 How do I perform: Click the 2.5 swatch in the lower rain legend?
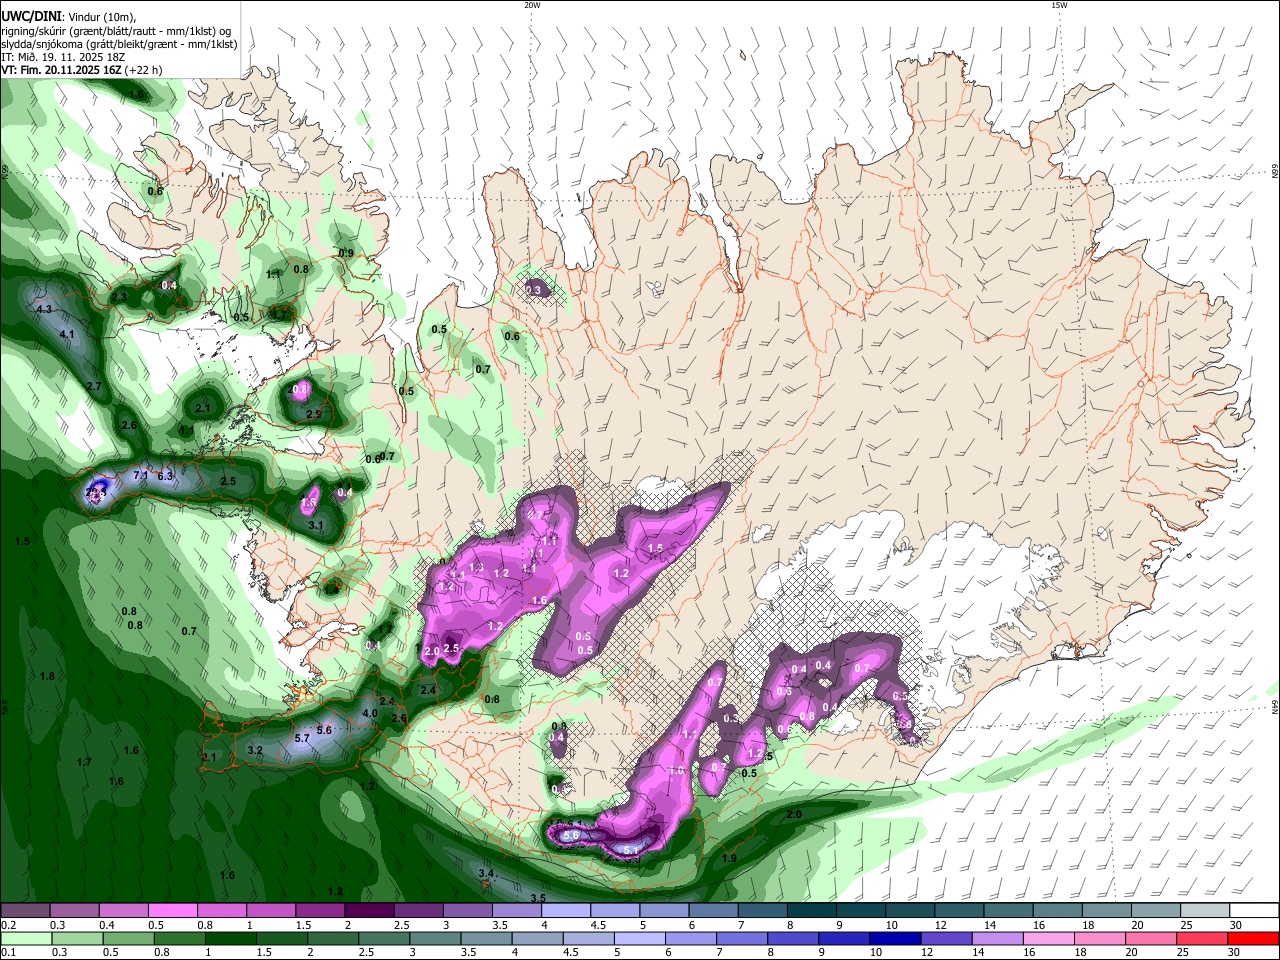[x=385, y=938]
